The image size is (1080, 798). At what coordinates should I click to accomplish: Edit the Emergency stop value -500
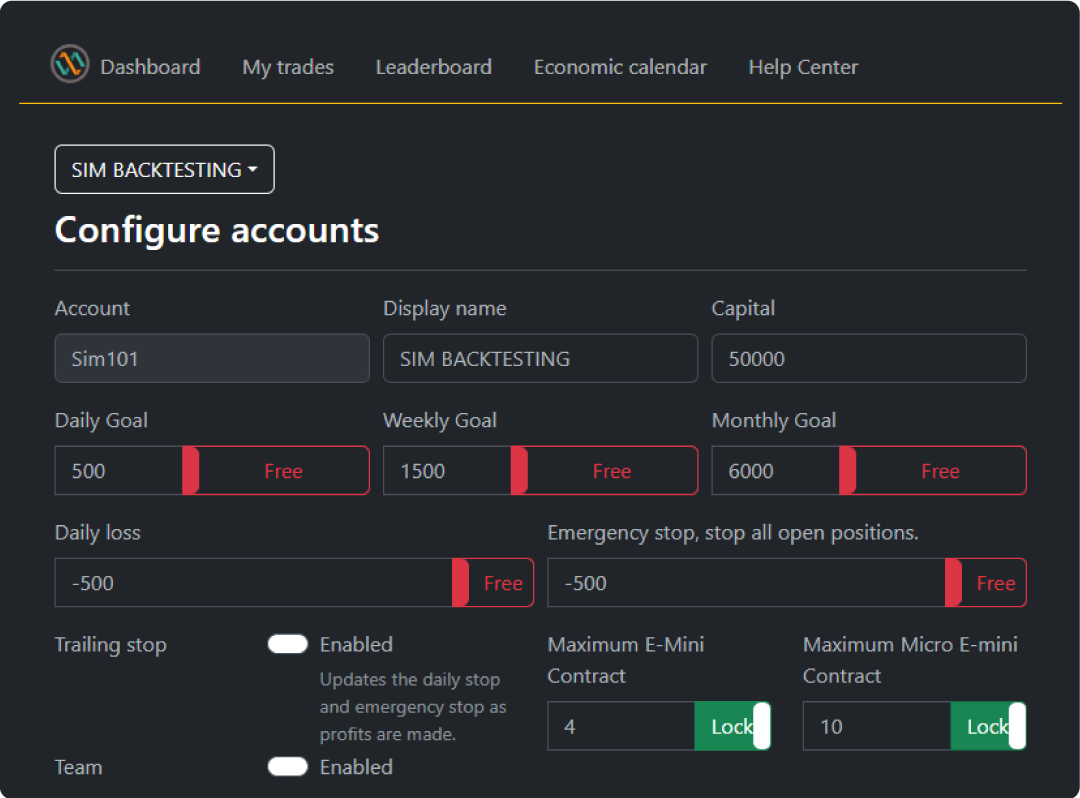tap(747, 582)
